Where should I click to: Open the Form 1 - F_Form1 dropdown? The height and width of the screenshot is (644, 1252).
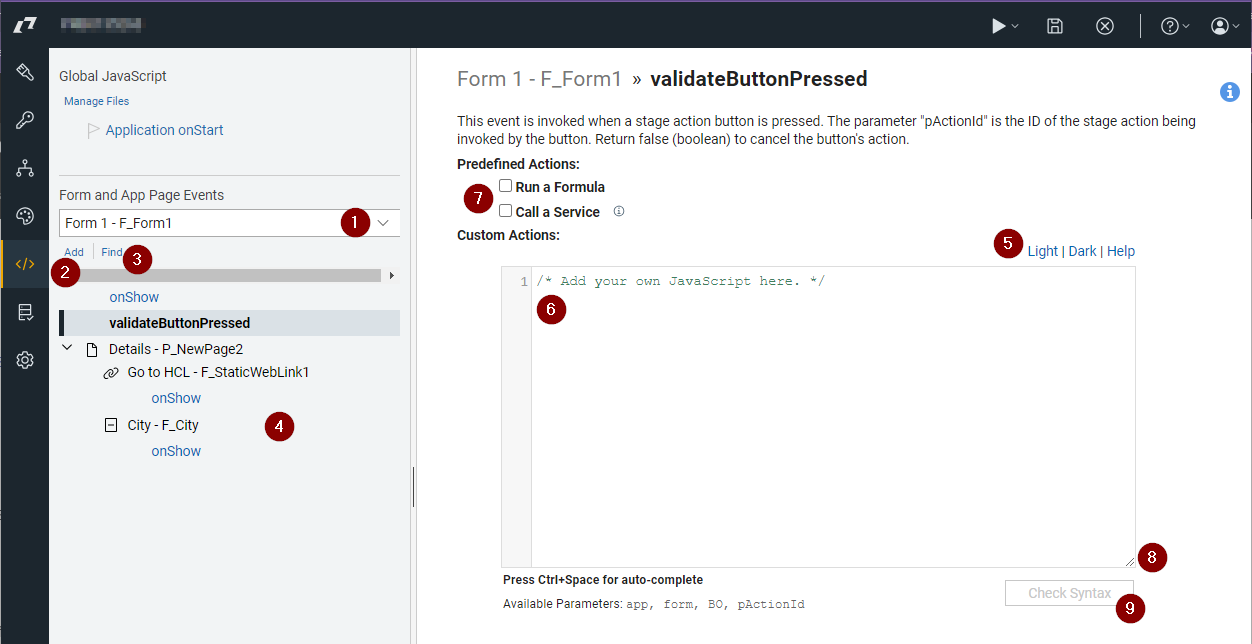click(230, 223)
